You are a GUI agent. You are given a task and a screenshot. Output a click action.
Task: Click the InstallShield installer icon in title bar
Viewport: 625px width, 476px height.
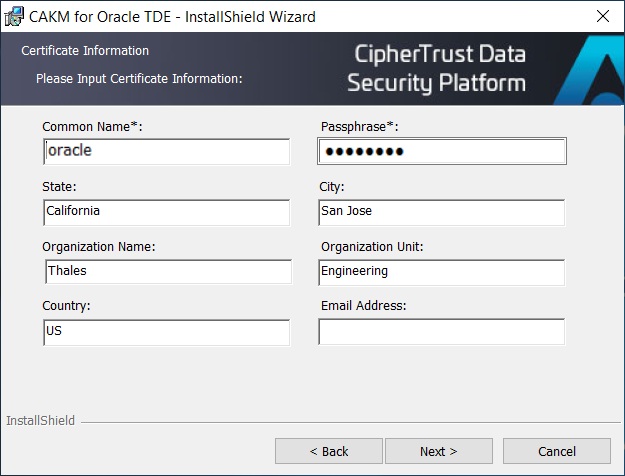coord(14,16)
